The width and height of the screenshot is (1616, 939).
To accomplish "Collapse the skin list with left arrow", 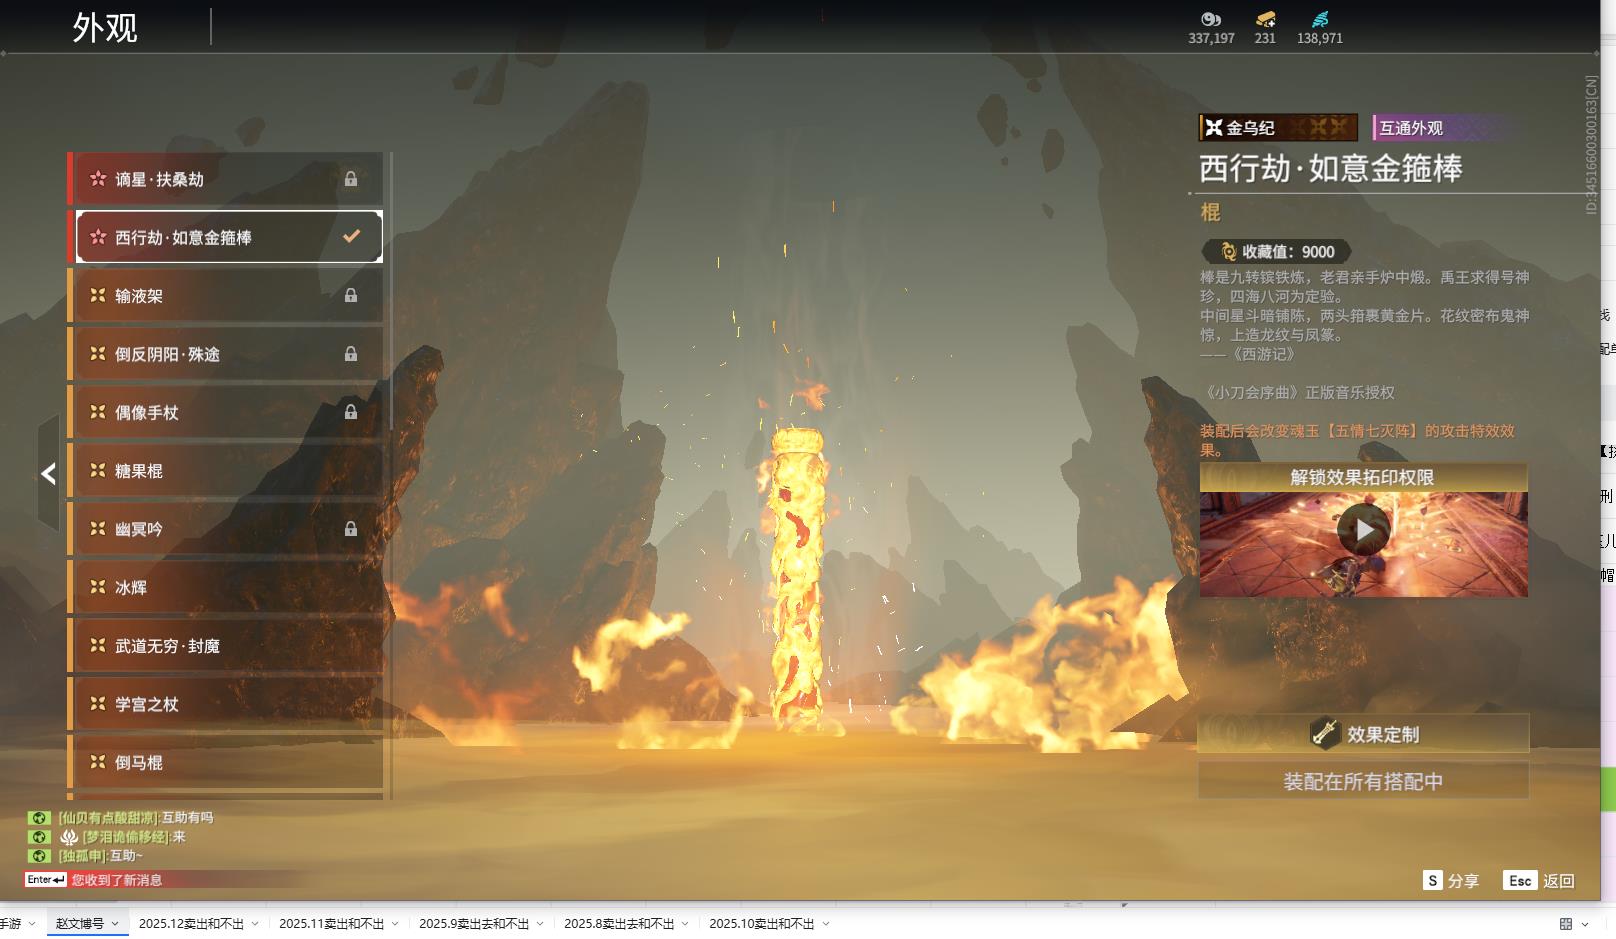I will coord(48,473).
